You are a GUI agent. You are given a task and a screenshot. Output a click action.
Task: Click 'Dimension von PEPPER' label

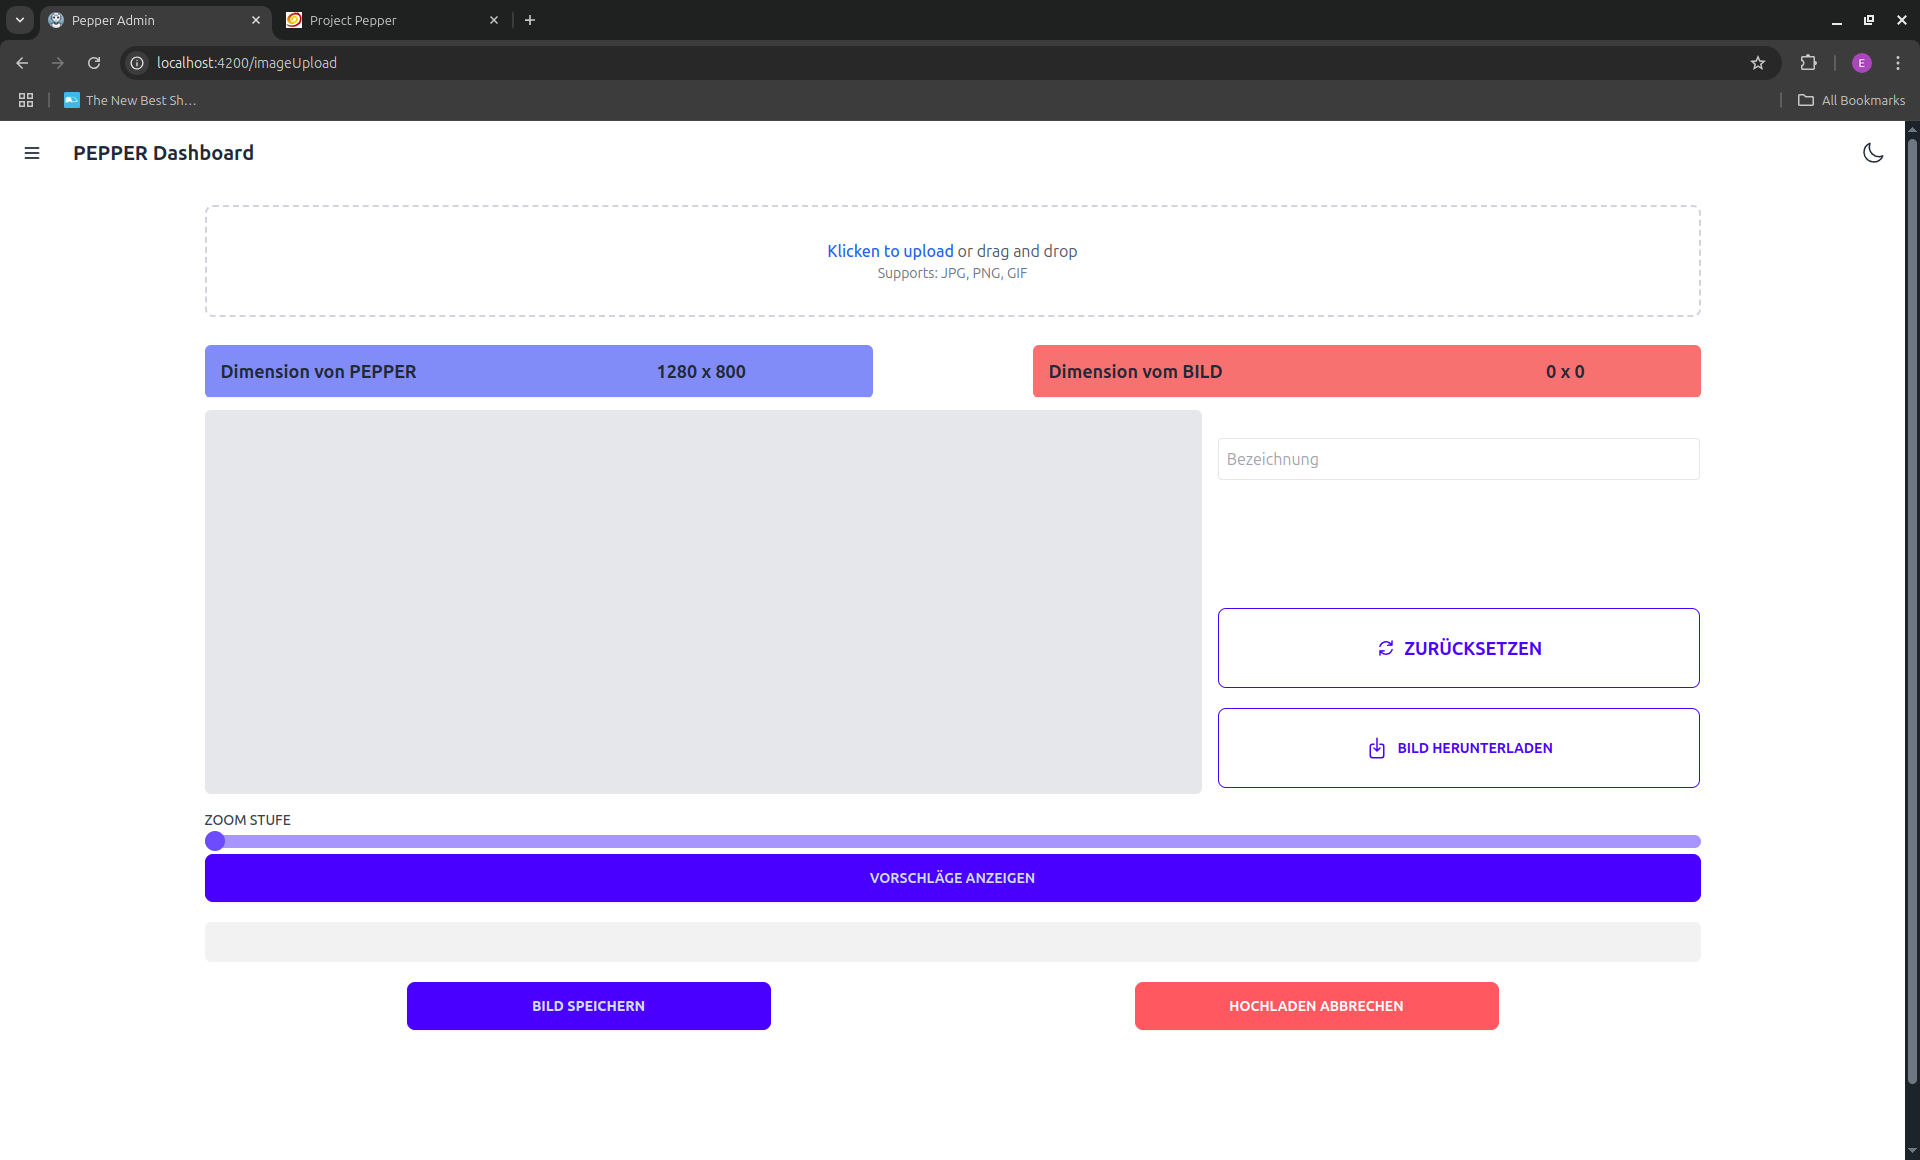(x=318, y=371)
